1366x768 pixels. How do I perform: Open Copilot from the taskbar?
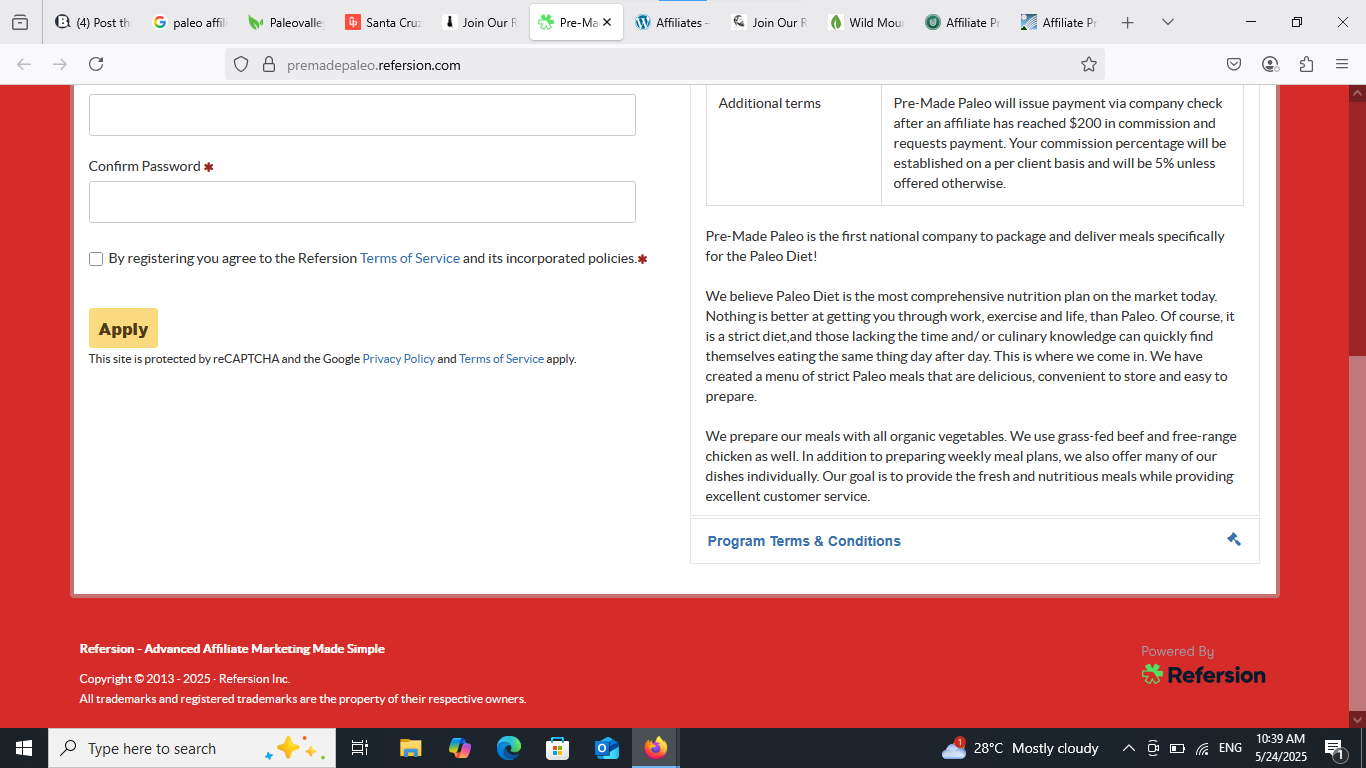(x=460, y=748)
